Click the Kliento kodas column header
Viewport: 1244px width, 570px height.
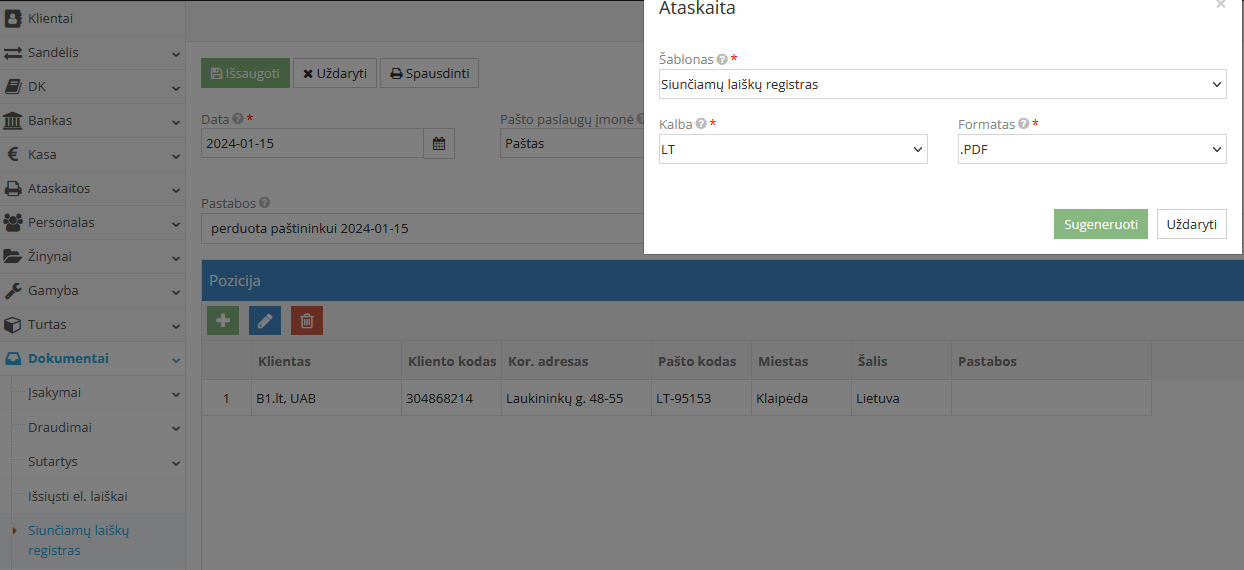[452, 361]
